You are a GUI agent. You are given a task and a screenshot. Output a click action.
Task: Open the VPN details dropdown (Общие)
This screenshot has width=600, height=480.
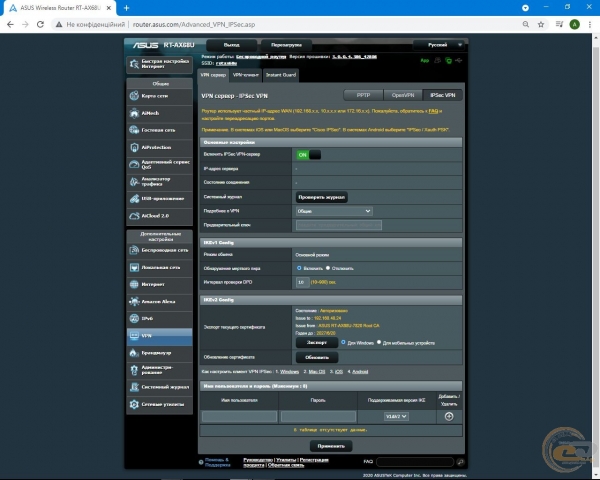click(334, 211)
